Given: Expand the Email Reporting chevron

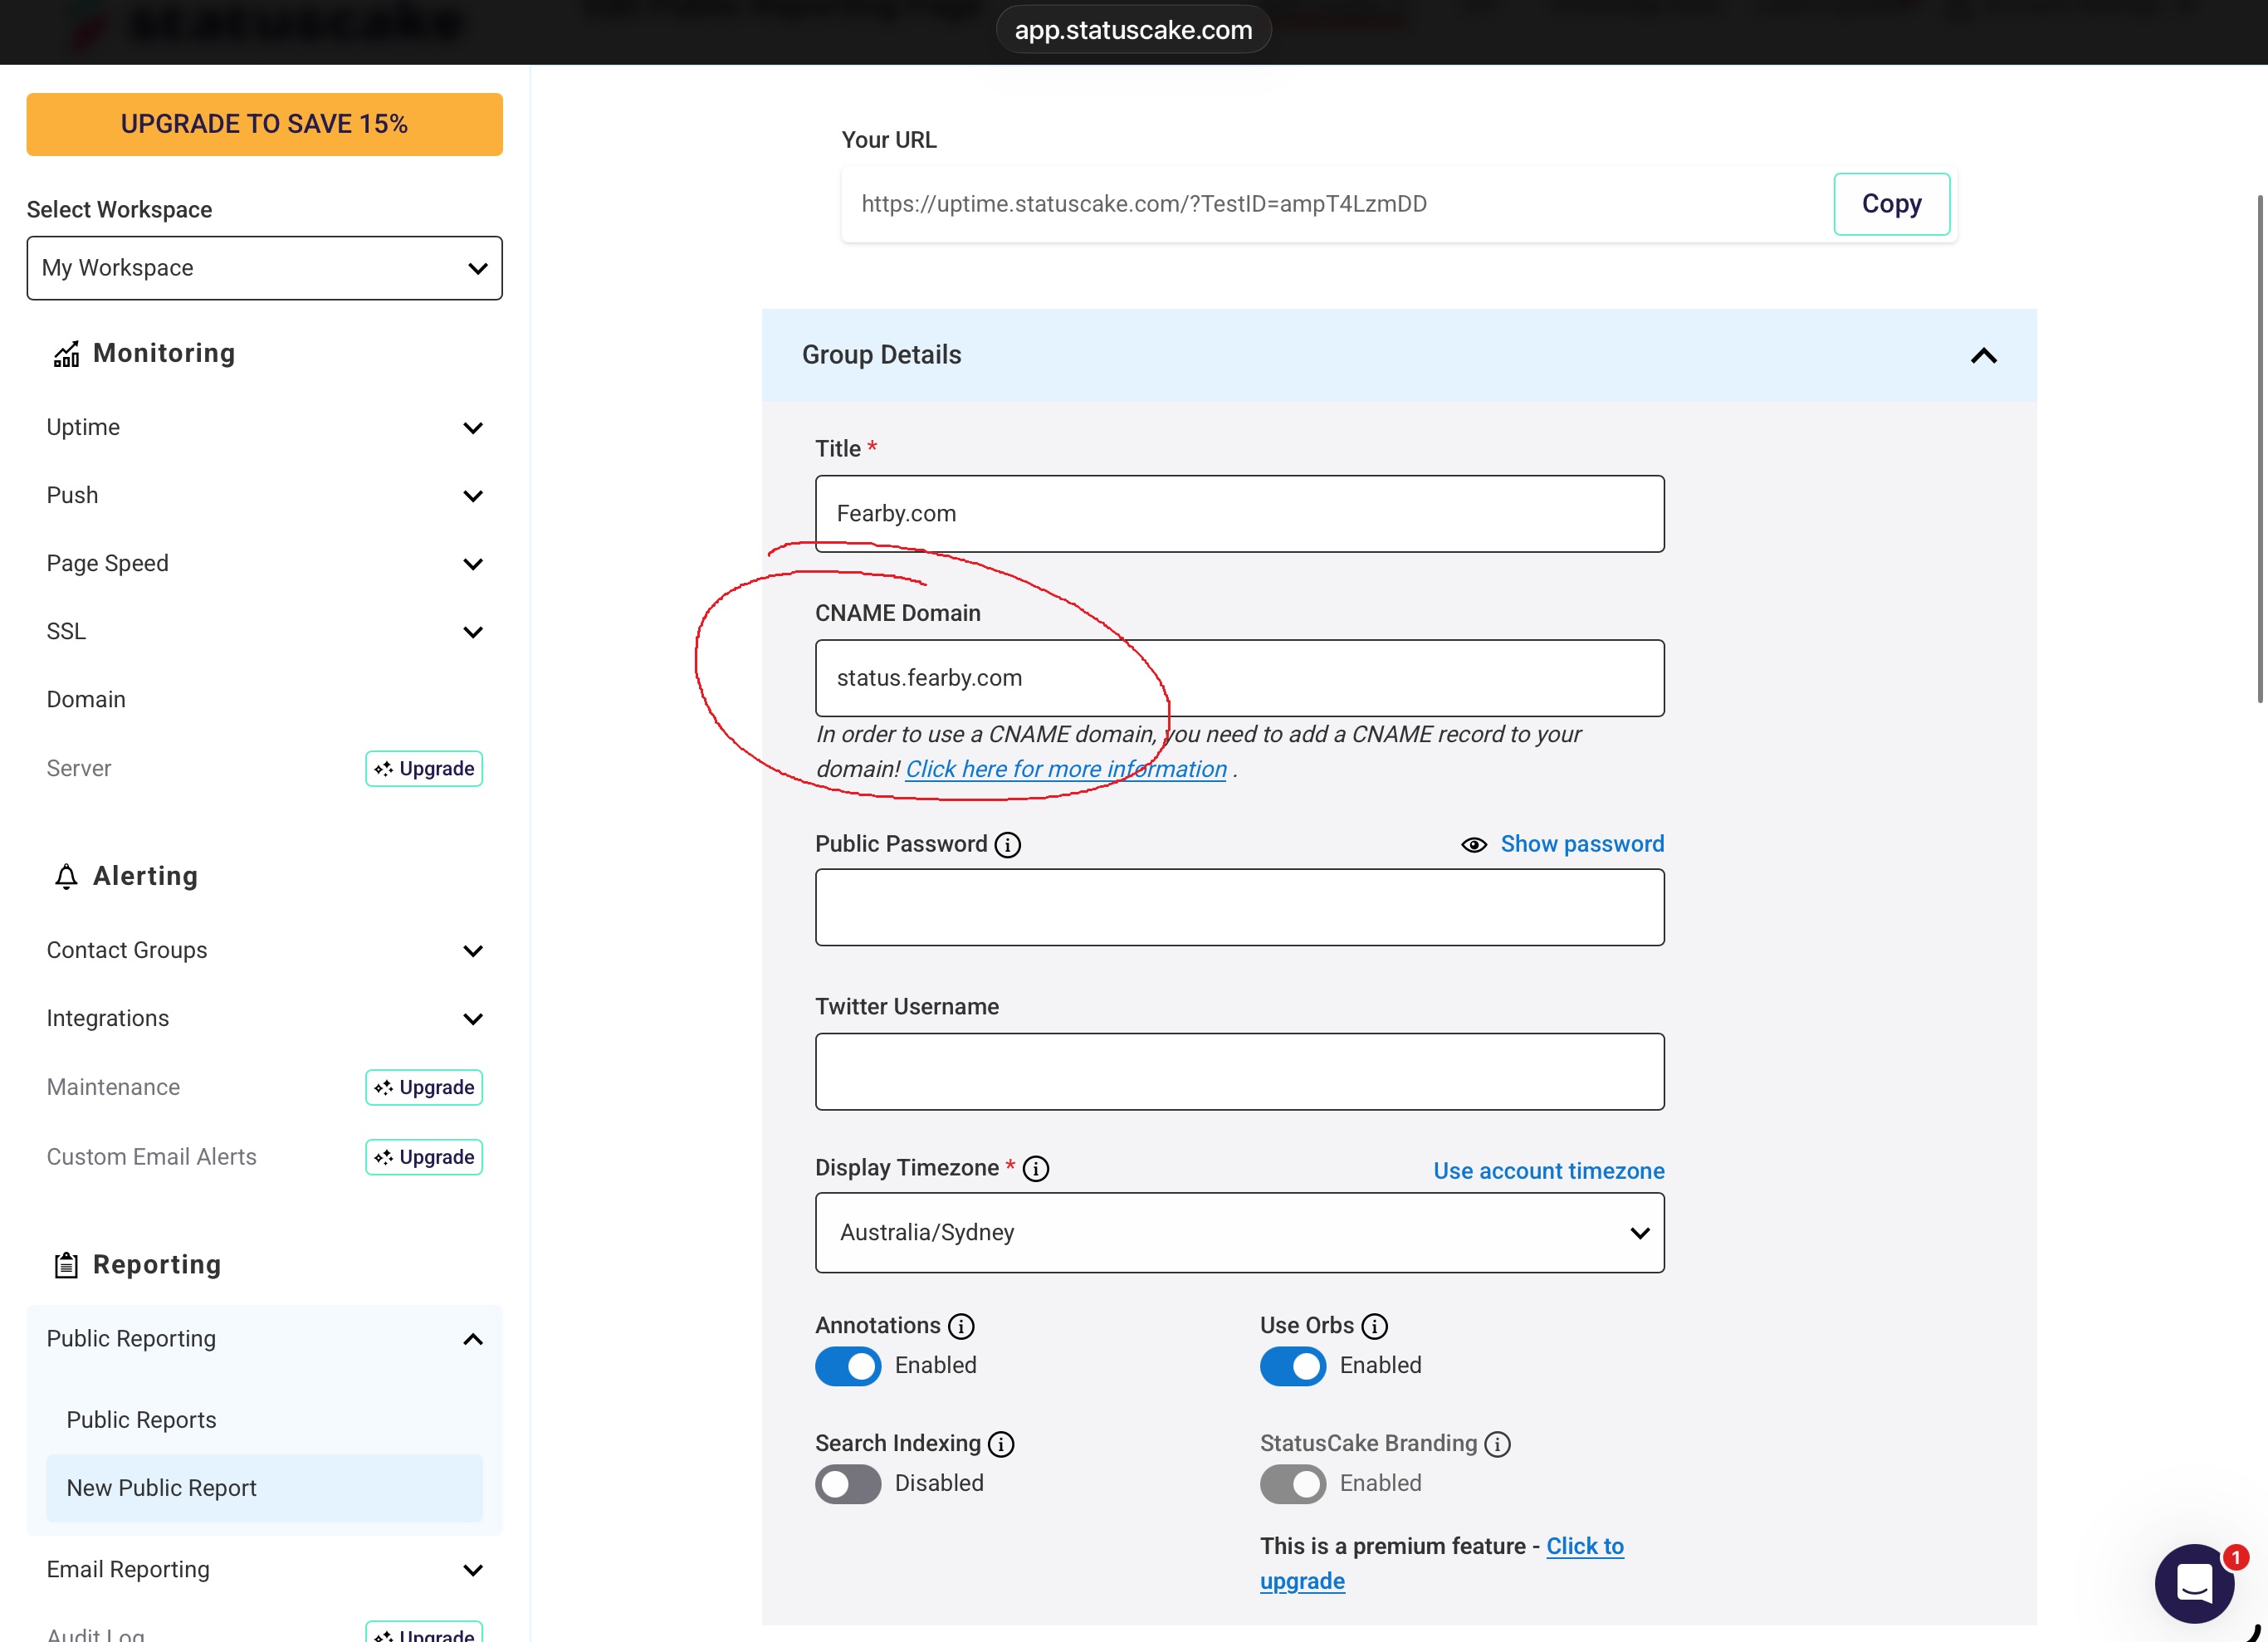Looking at the screenshot, I should (473, 1570).
